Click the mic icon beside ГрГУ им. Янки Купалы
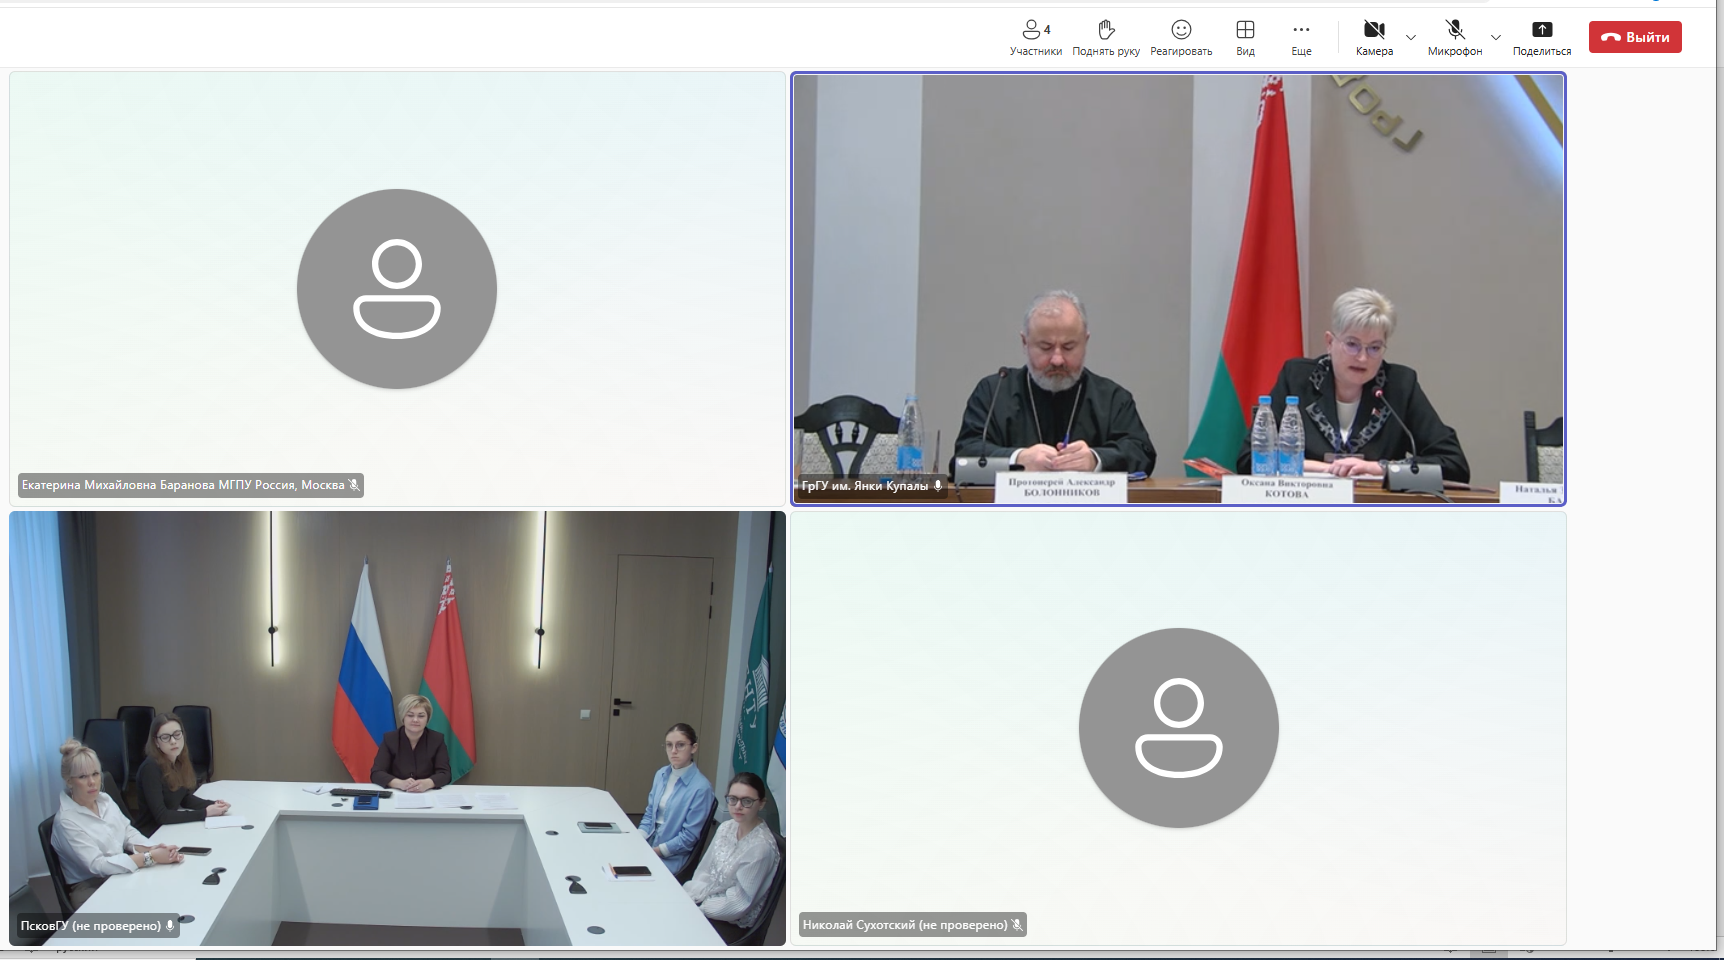Viewport: 1724px width, 960px height. [938, 486]
